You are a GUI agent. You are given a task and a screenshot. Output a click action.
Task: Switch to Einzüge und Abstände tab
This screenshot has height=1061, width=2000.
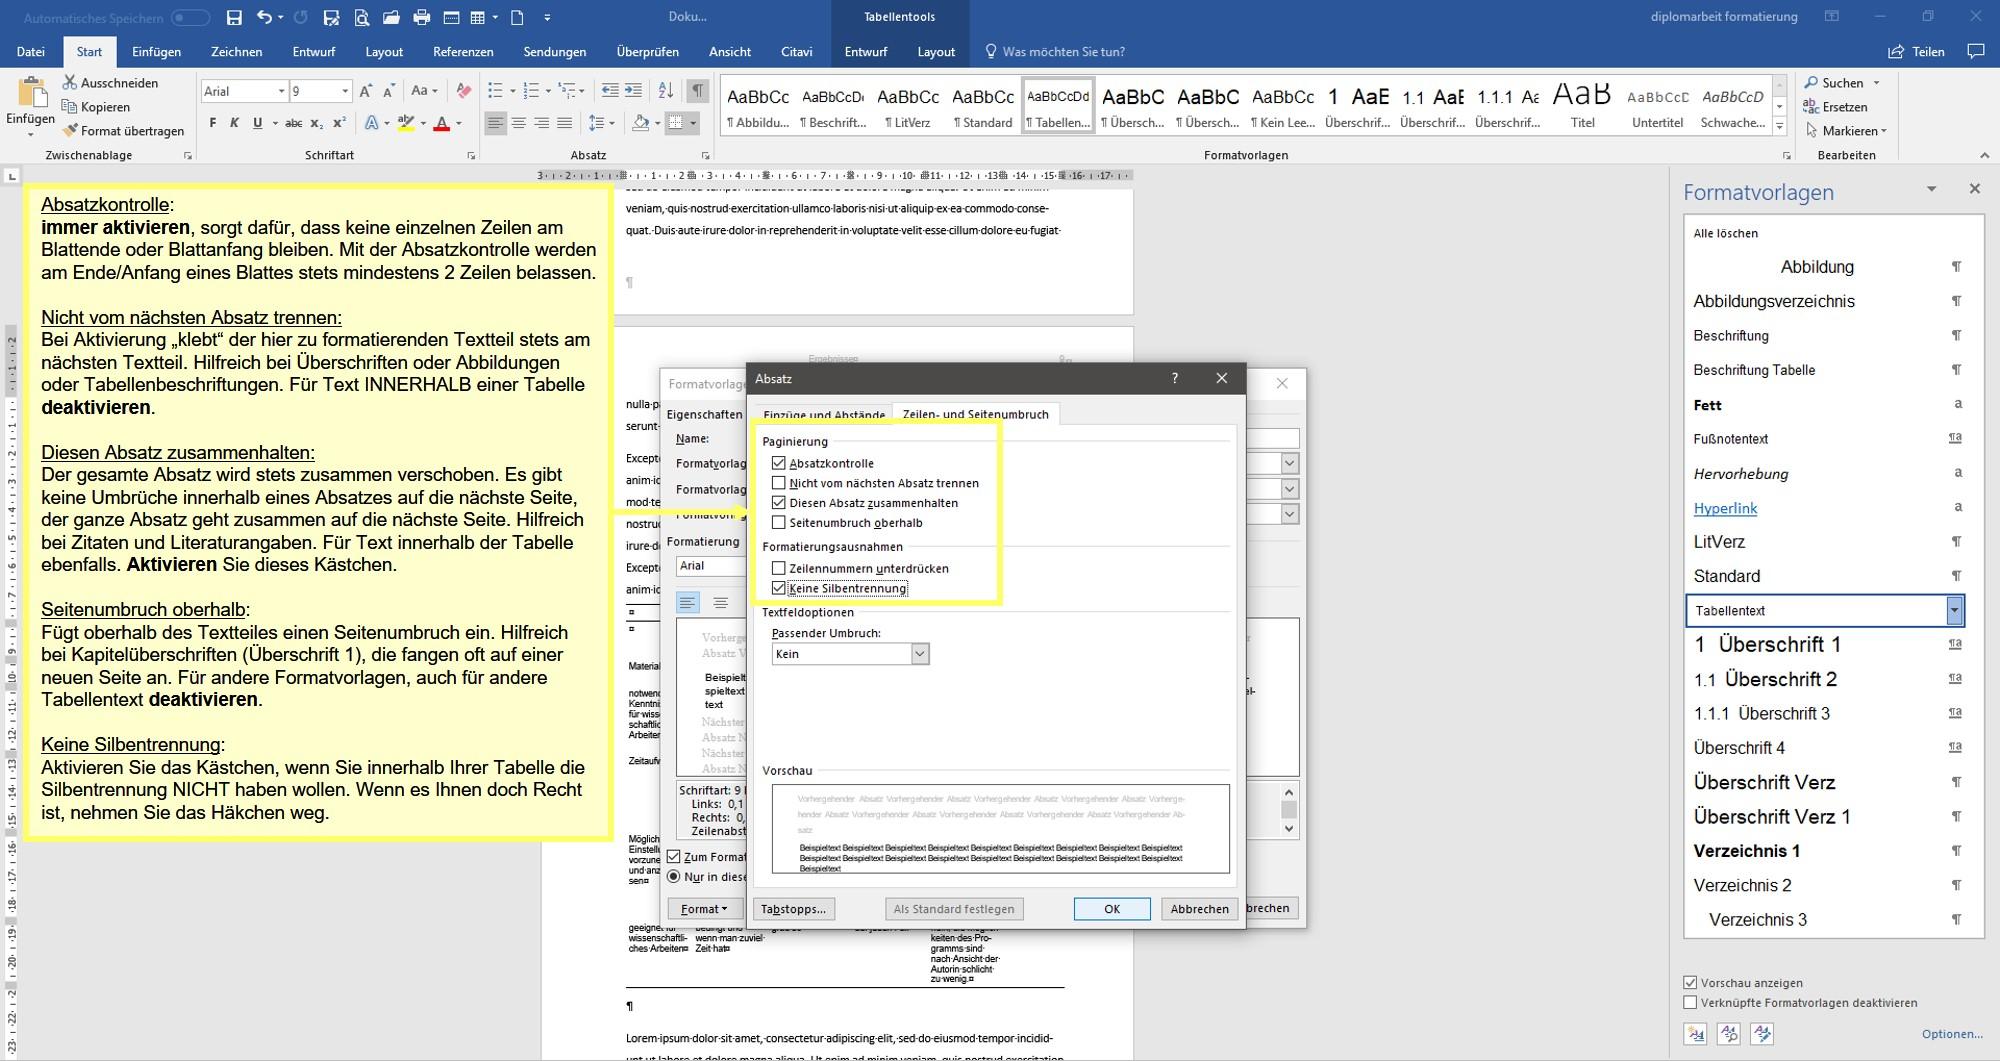click(x=824, y=414)
